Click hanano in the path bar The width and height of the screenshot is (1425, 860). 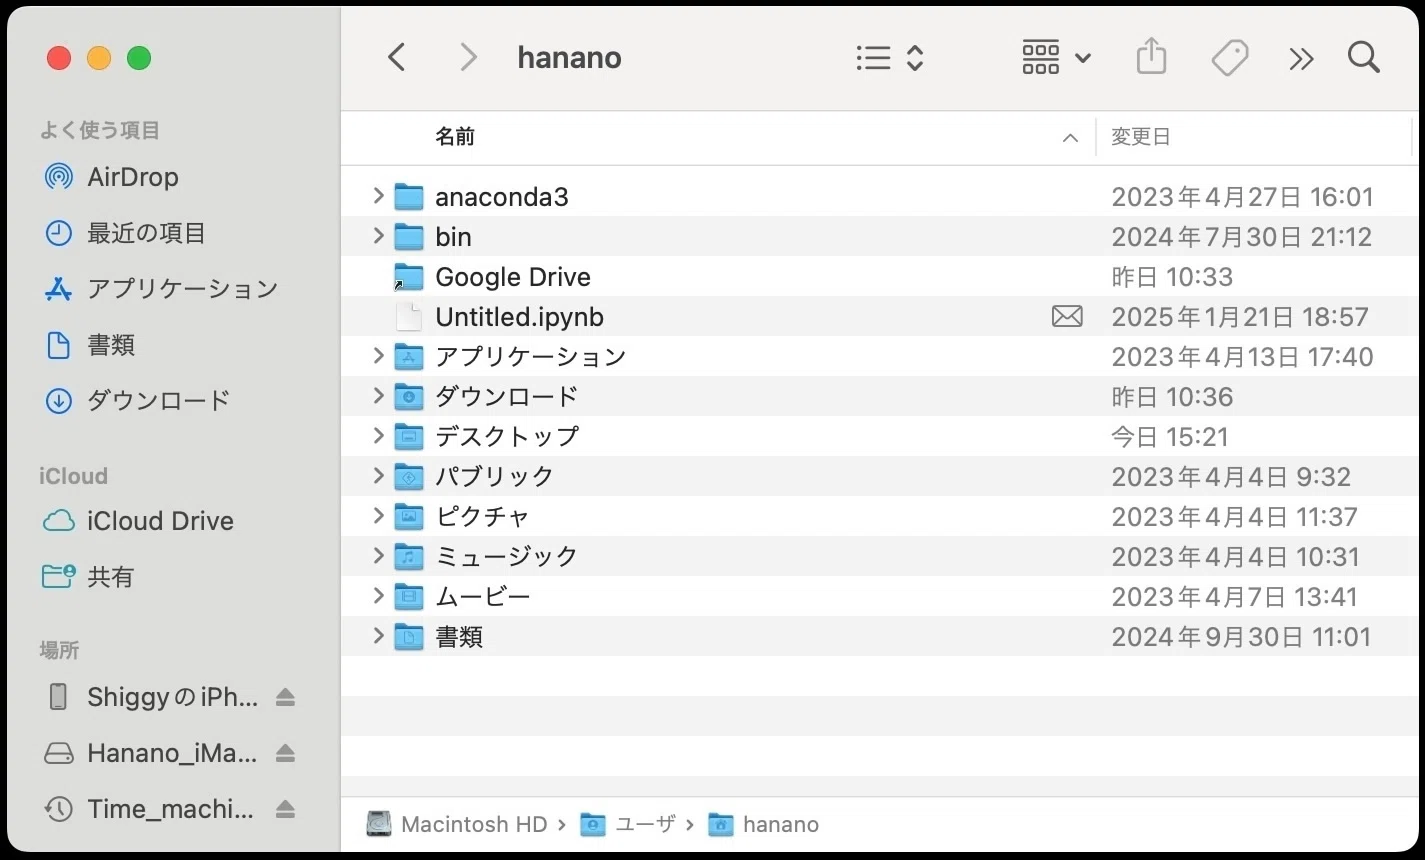tap(763, 824)
